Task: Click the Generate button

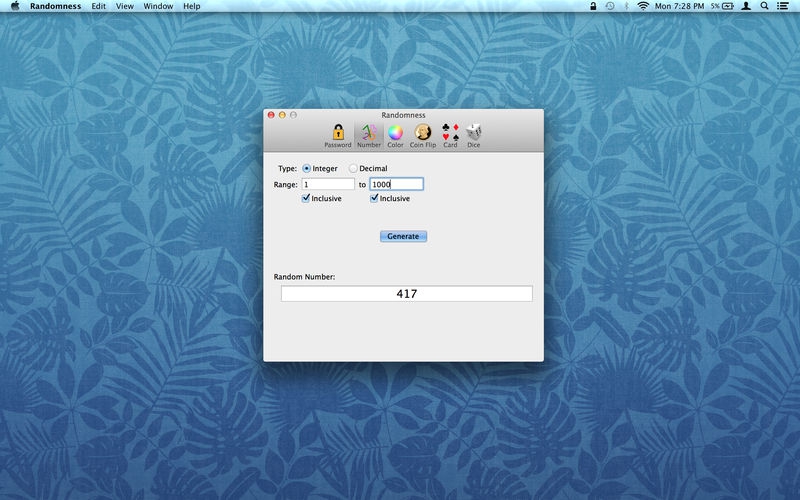Action: (403, 236)
